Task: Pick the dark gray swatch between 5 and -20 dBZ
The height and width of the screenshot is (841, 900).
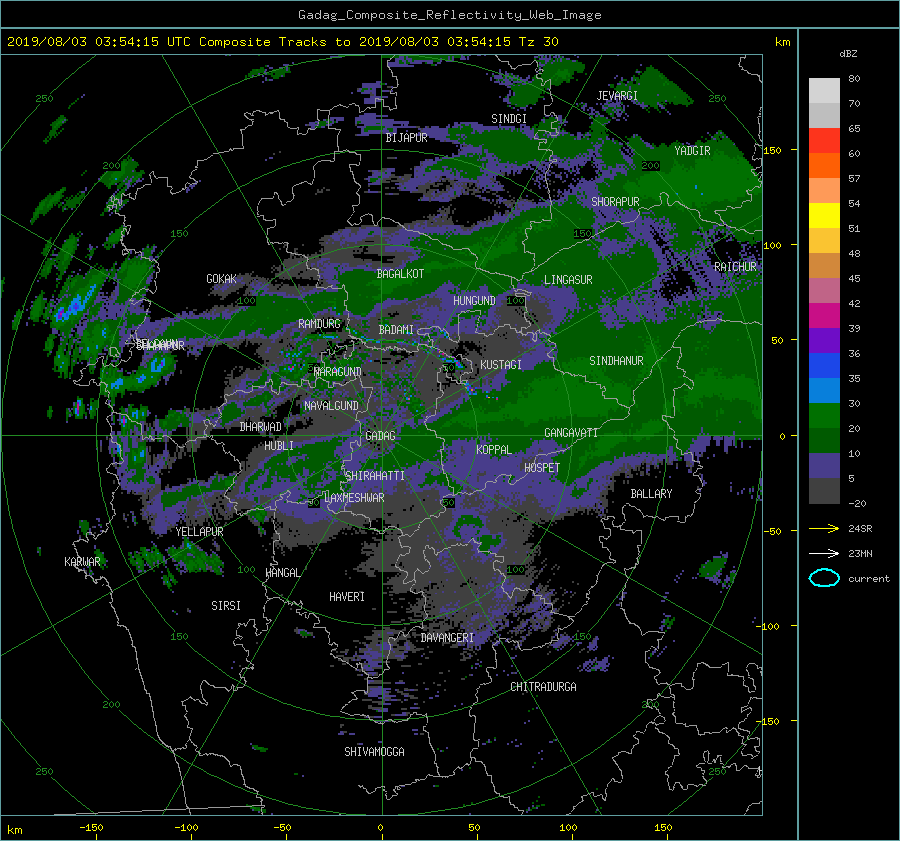Action: pyautogui.click(x=824, y=491)
